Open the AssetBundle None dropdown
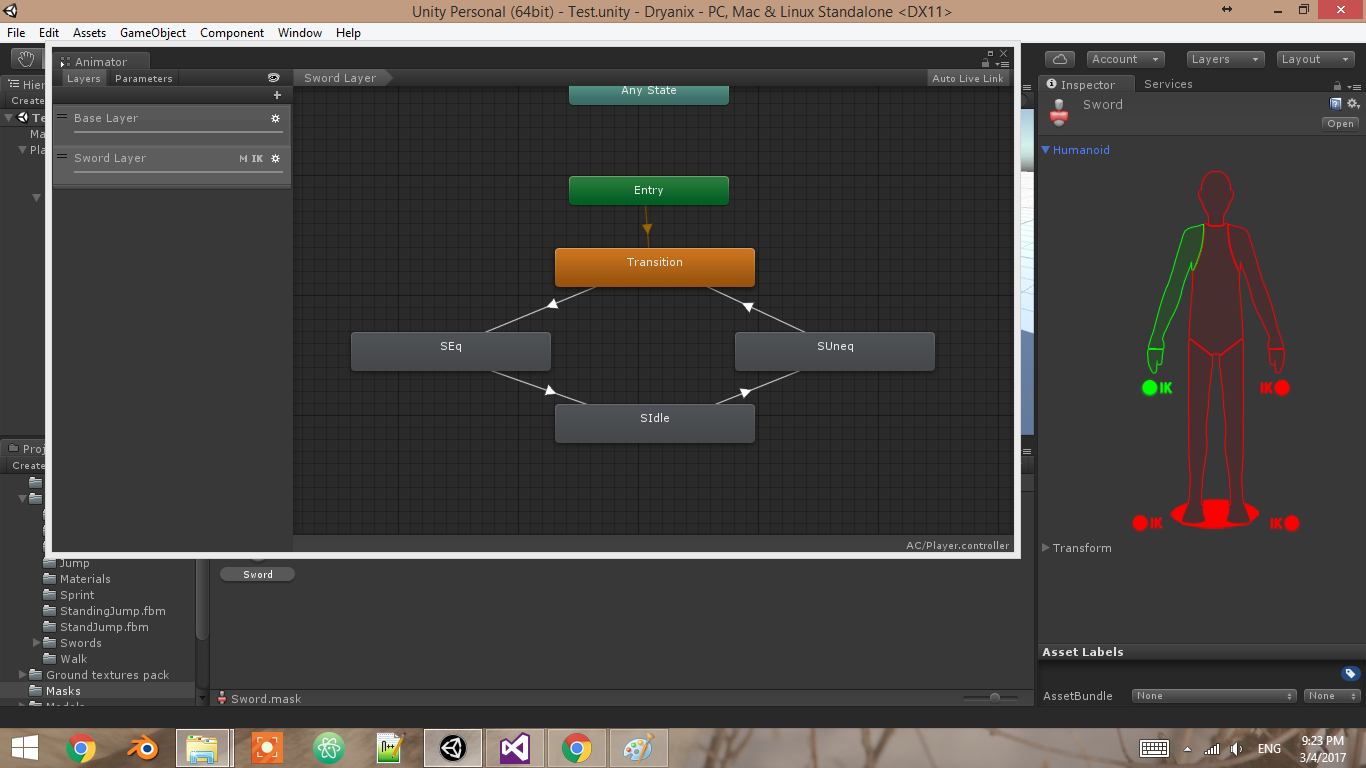This screenshot has height=768, width=1366. click(x=1214, y=696)
